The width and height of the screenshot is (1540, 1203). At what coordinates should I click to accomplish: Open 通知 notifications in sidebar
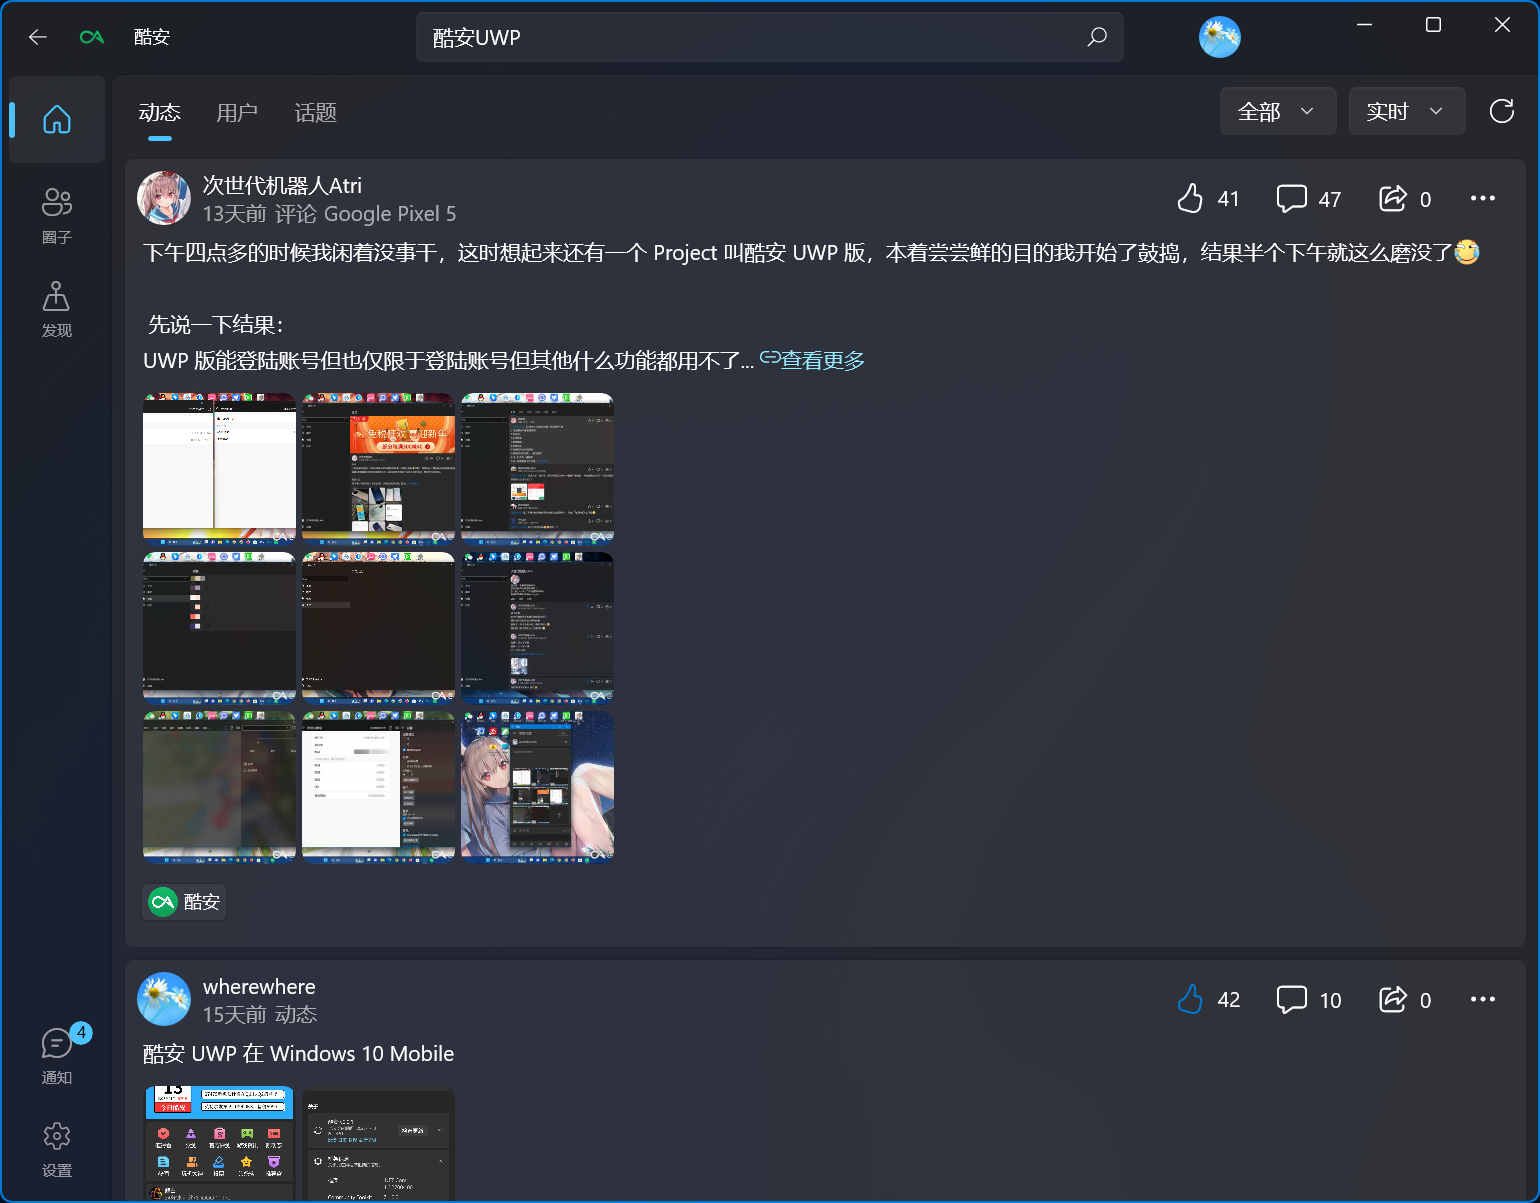click(57, 1055)
